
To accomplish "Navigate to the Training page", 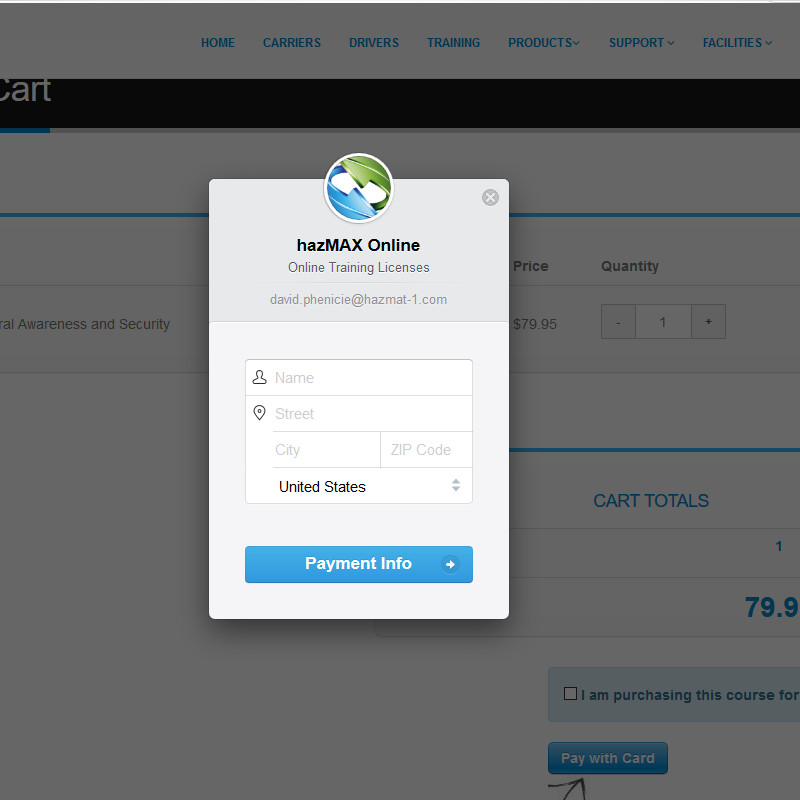I will 453,43.
